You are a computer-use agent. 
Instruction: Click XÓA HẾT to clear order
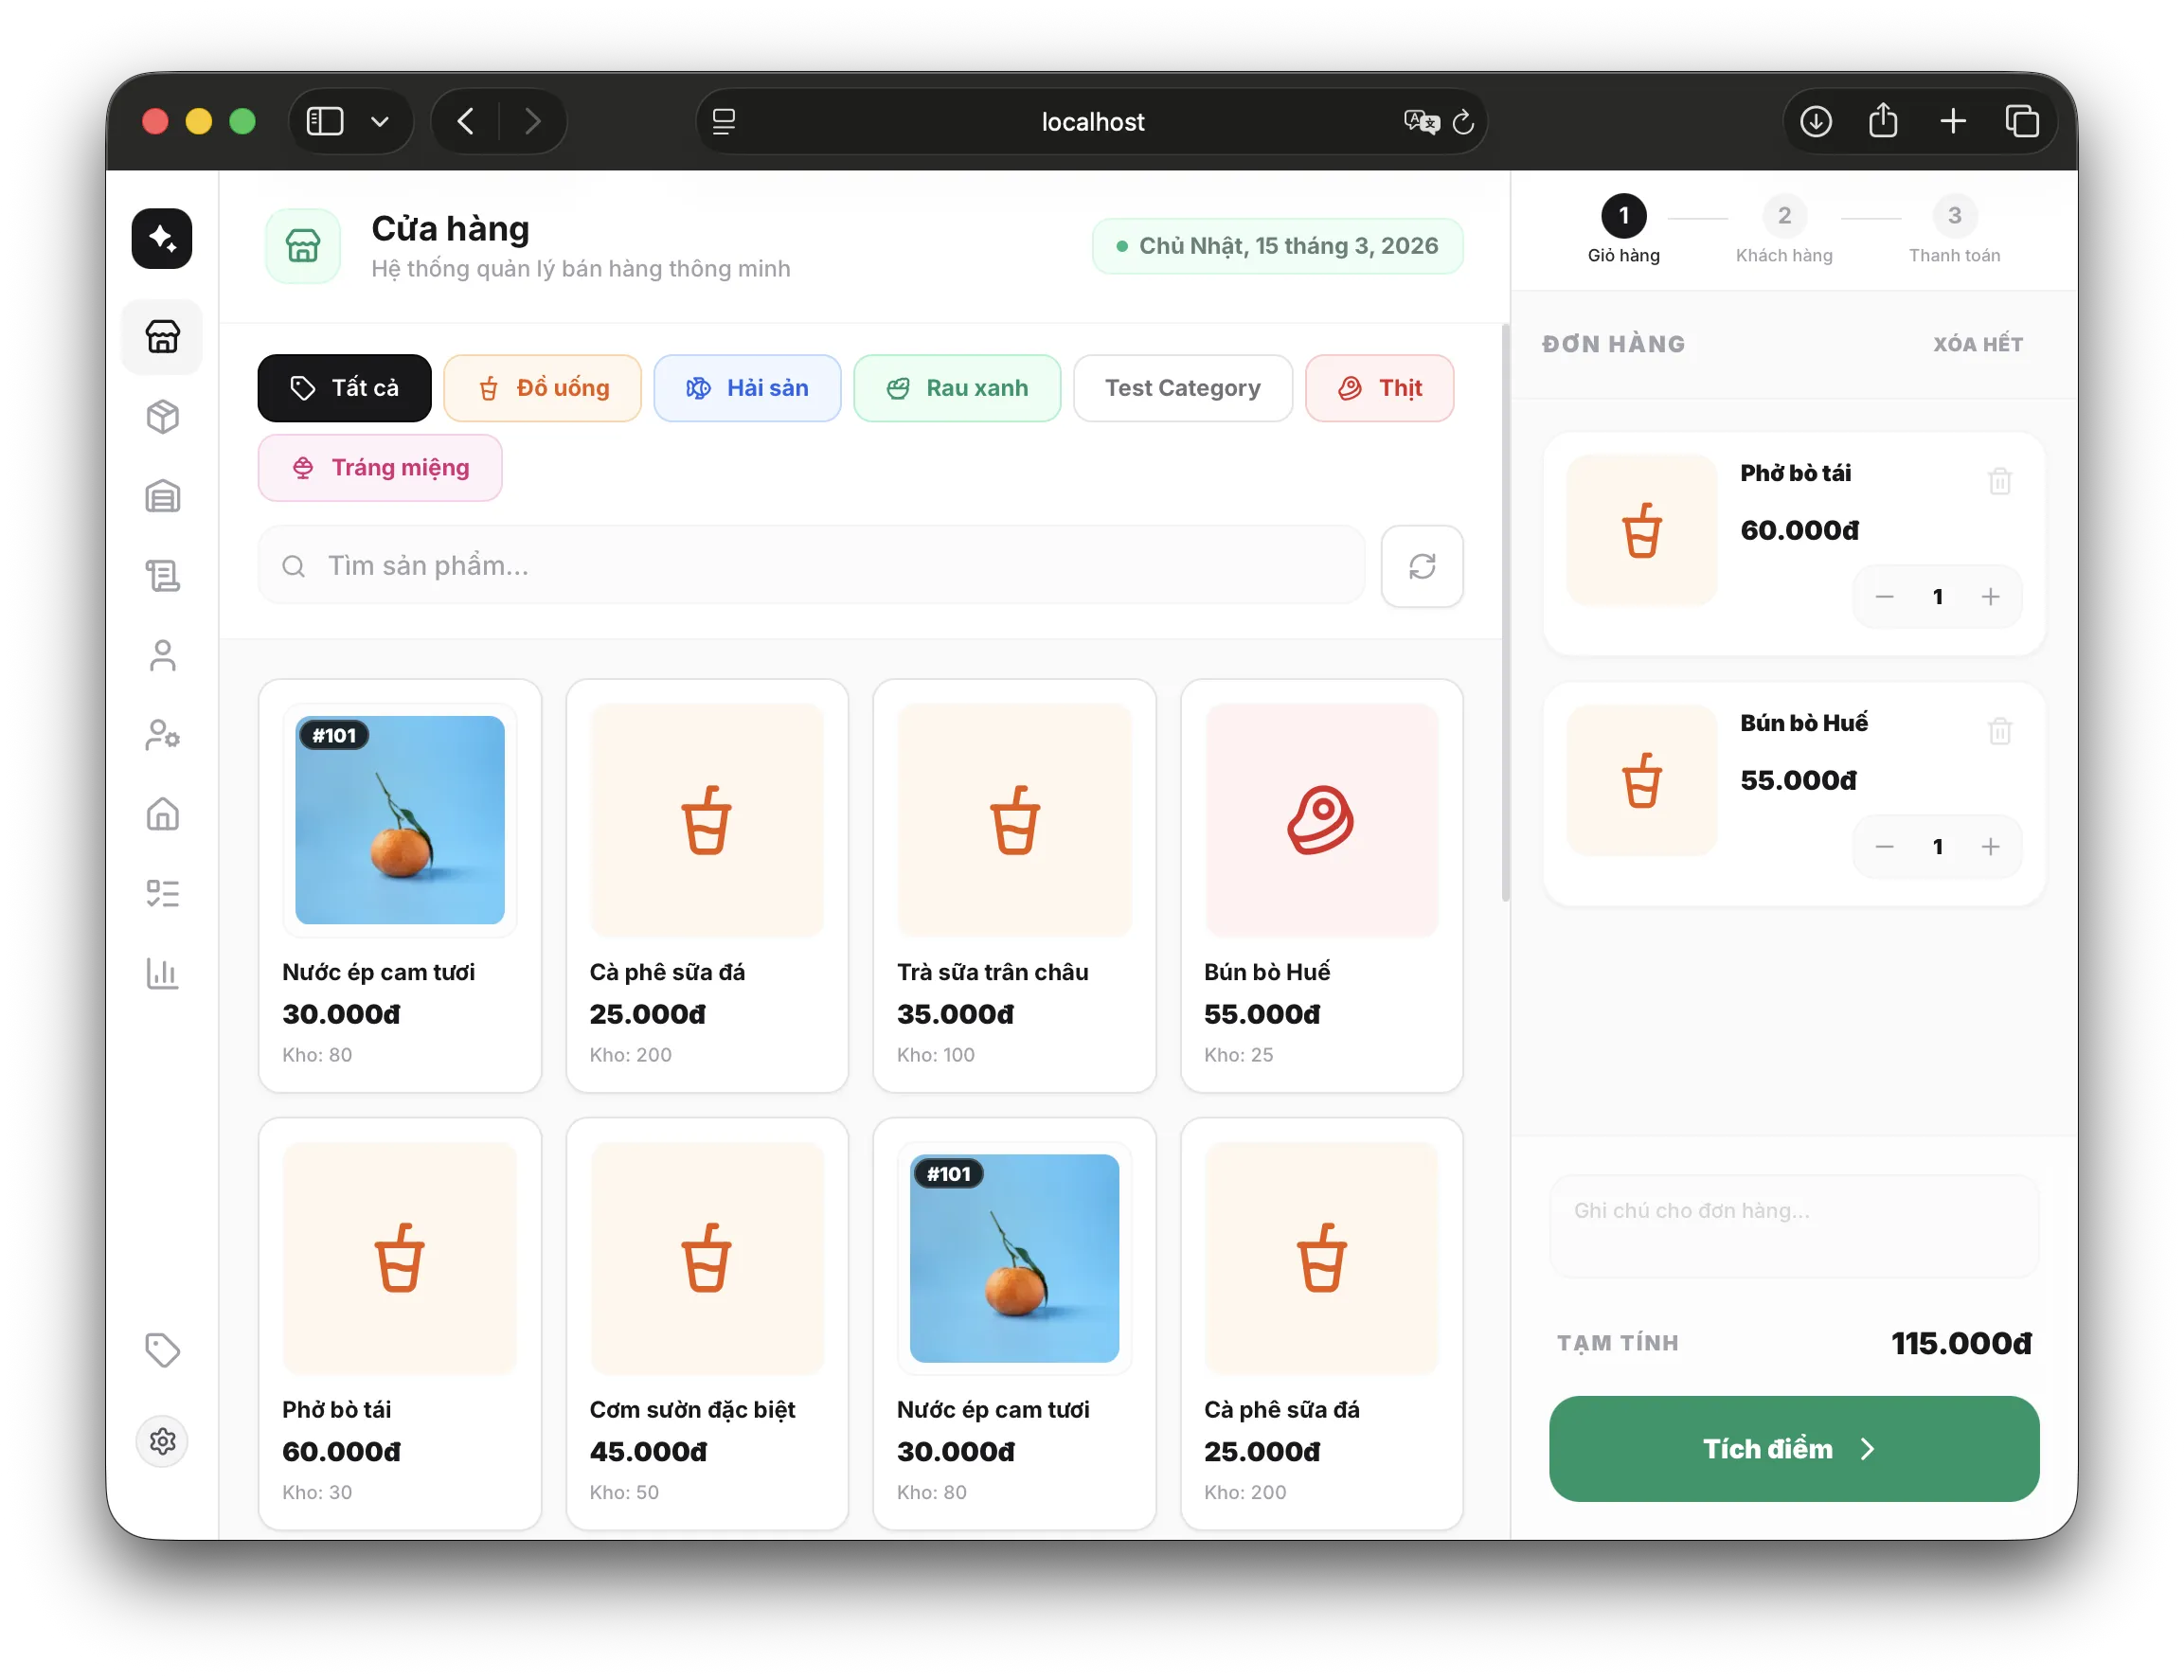click(x=1977, y=344)
